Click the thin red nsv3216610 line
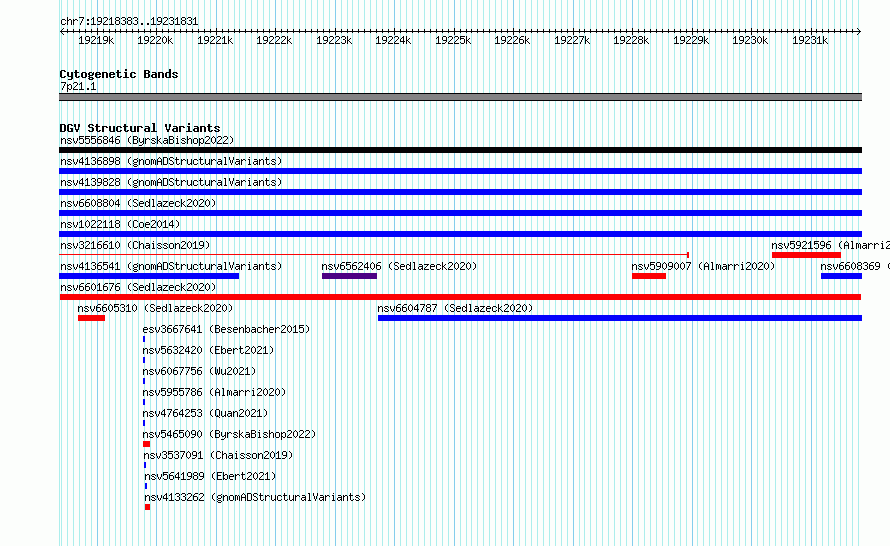Viewport: 890px width, 546px height. [374, 255]
